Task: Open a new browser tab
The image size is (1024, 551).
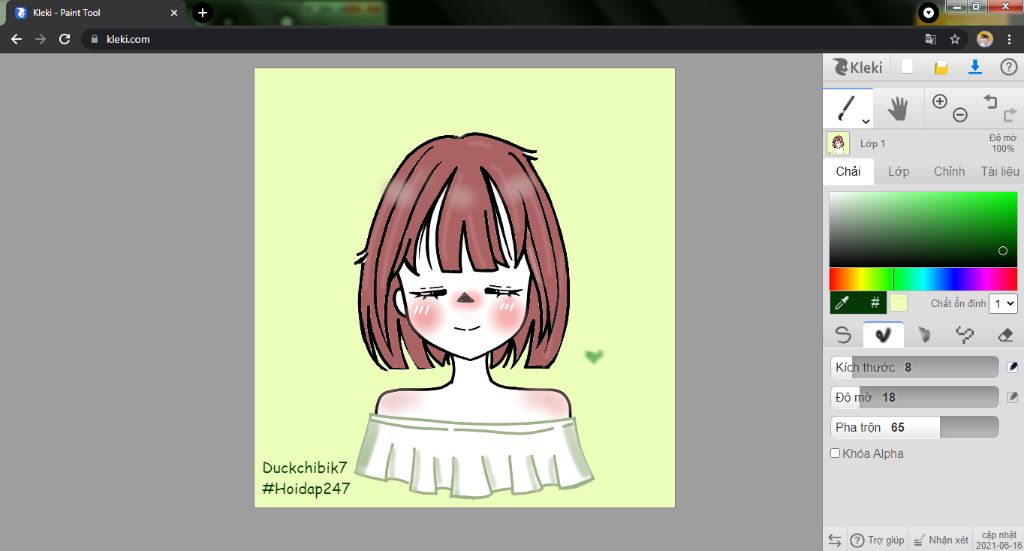Action: [x=202, y=12]
